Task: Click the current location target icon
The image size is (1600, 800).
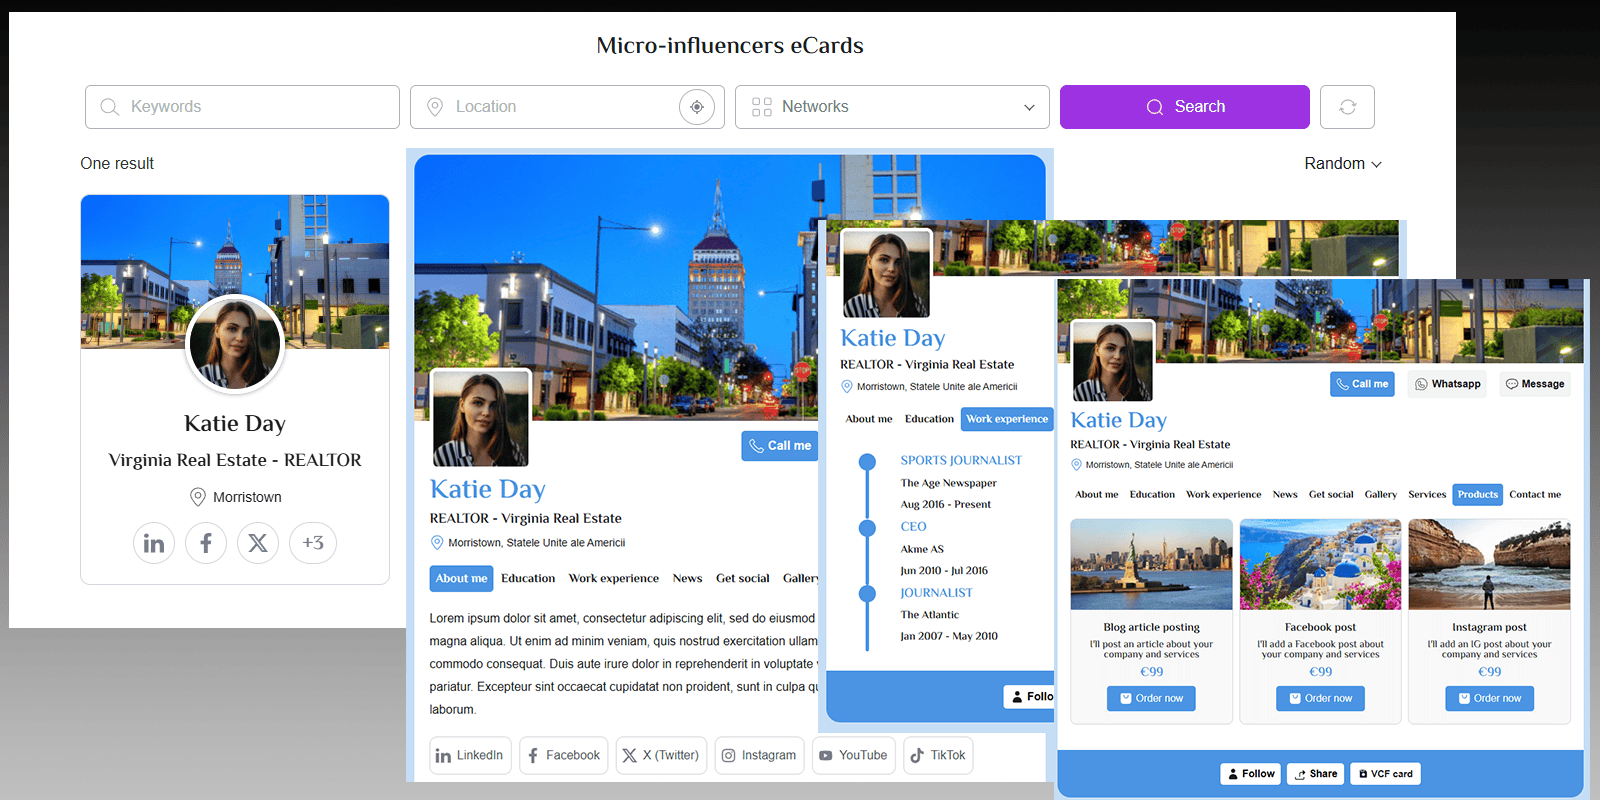Action: coord(697,107)
